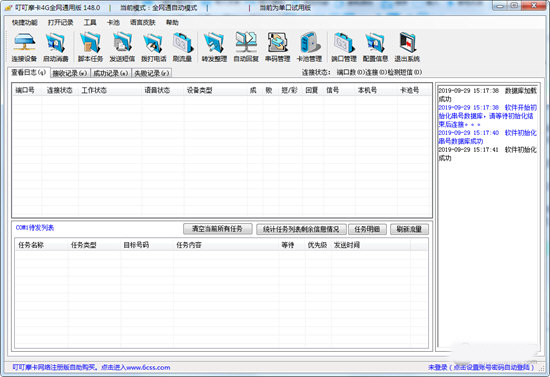
Task: Launch the 拨打电话 toolbar icon
Action: [x=153, y=47]
